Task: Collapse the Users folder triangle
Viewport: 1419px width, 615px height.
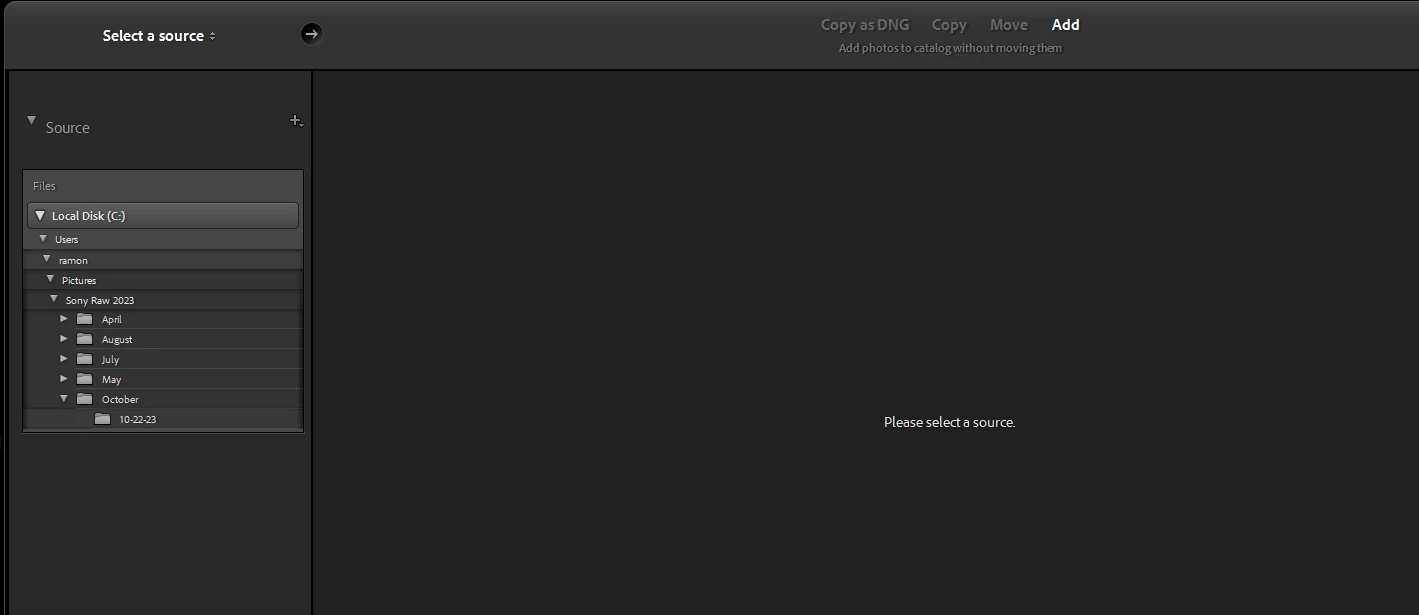Action: coord(43,239)
